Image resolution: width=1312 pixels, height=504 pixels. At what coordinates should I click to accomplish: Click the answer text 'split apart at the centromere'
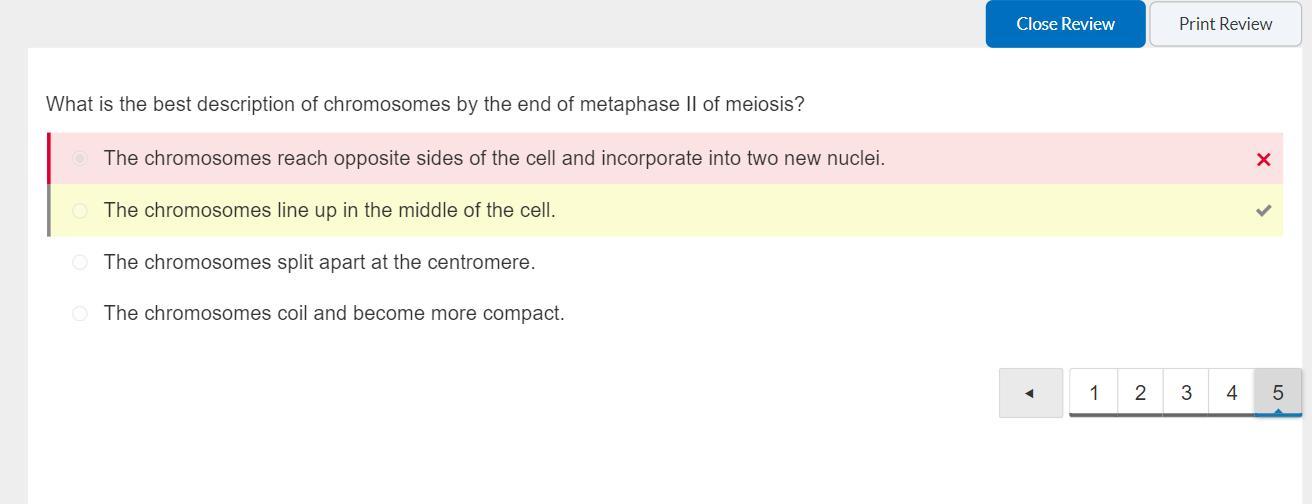tap(319, 262)
